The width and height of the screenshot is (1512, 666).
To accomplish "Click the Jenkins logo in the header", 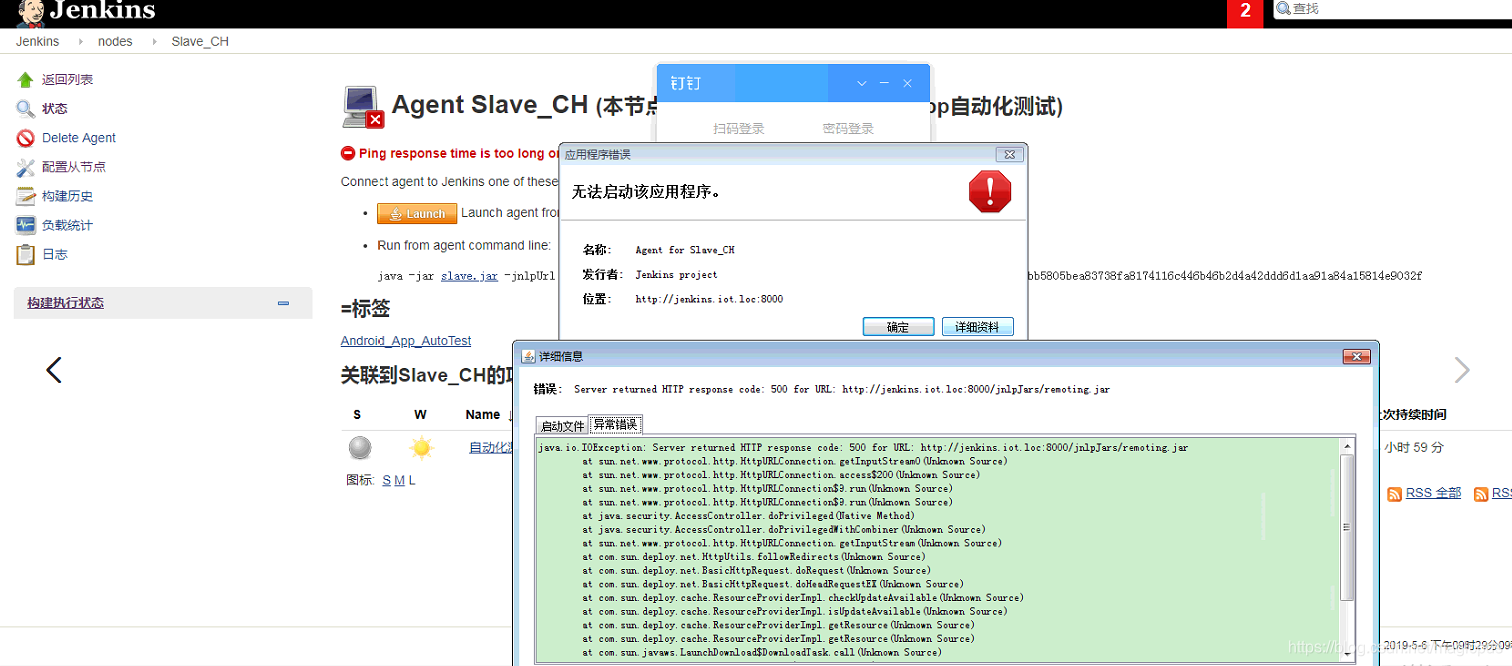I will pyautogui.click(x=86, y=11).
